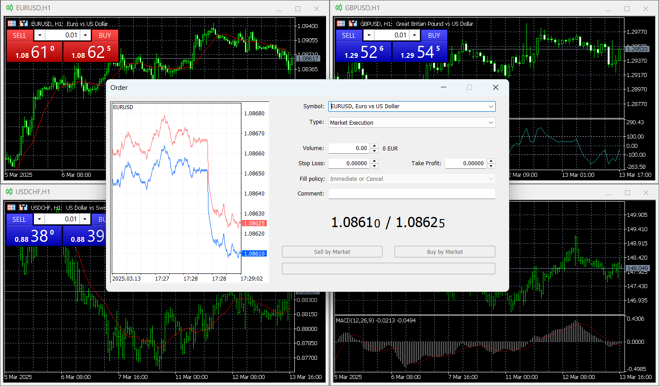Open the Fill policy dropdown in Order dialog

point(412,179)
